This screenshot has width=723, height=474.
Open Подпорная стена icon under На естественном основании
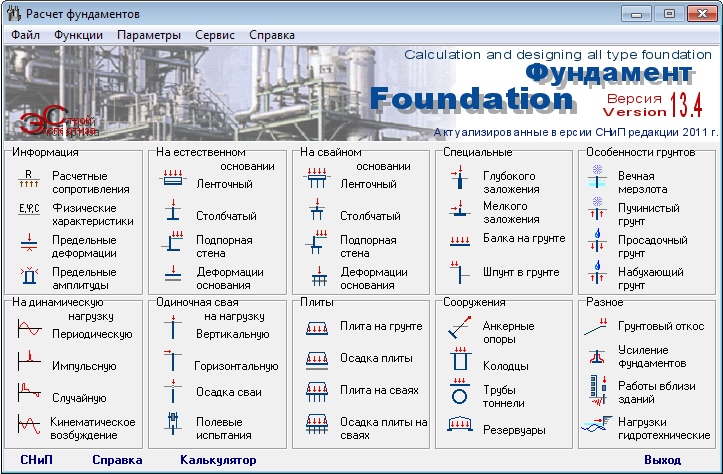(173, 241)
